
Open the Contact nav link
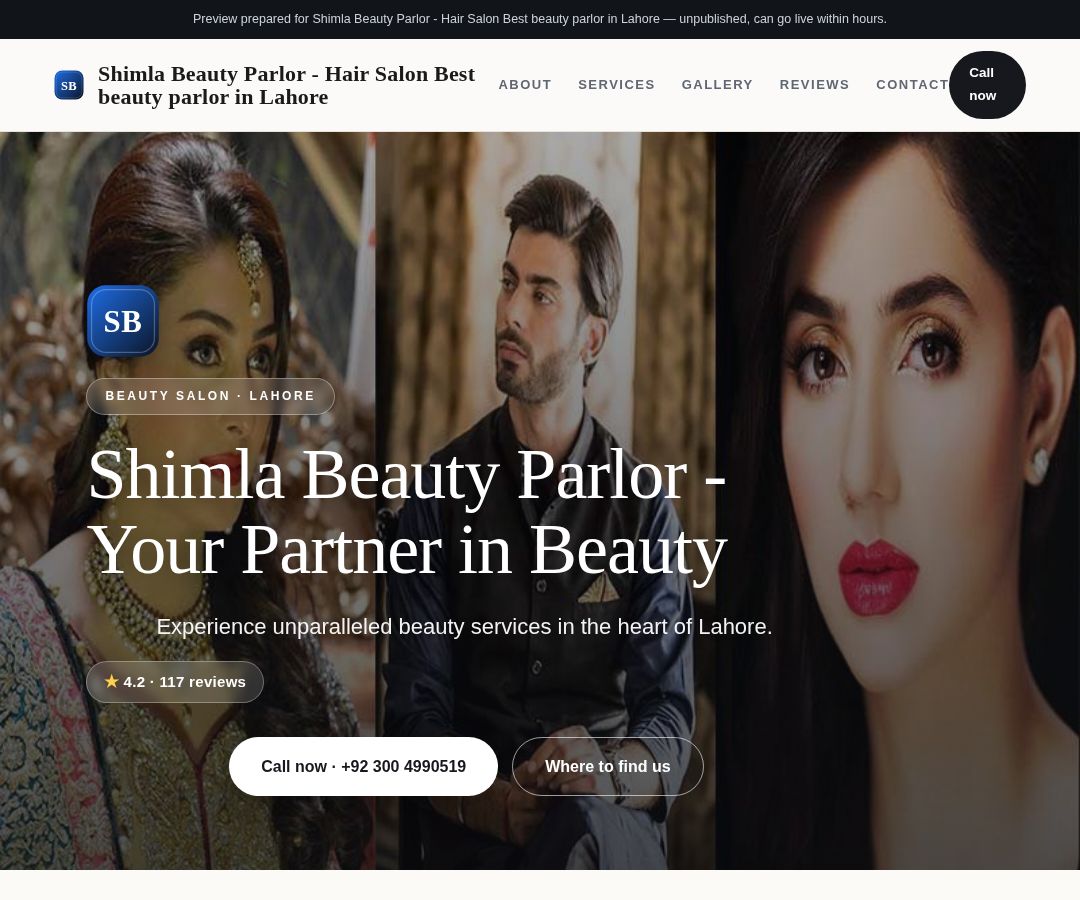[x=912, y=85]
